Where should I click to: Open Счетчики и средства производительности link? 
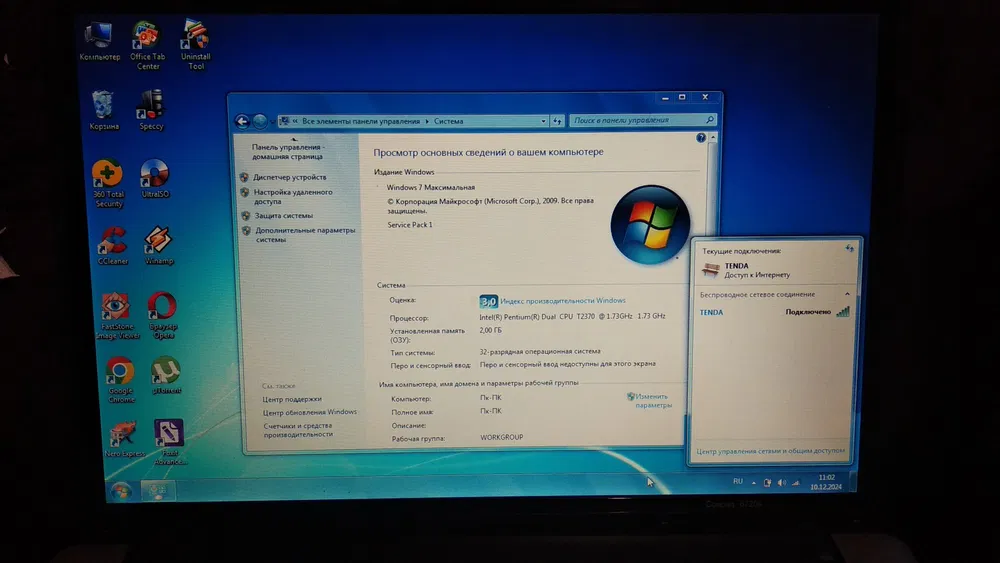tap(298, 430)
